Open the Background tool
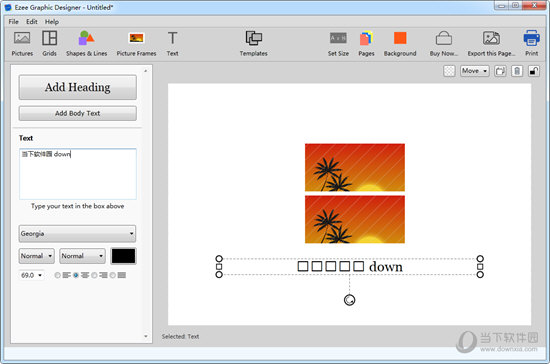550x364 pixels. 400,43
